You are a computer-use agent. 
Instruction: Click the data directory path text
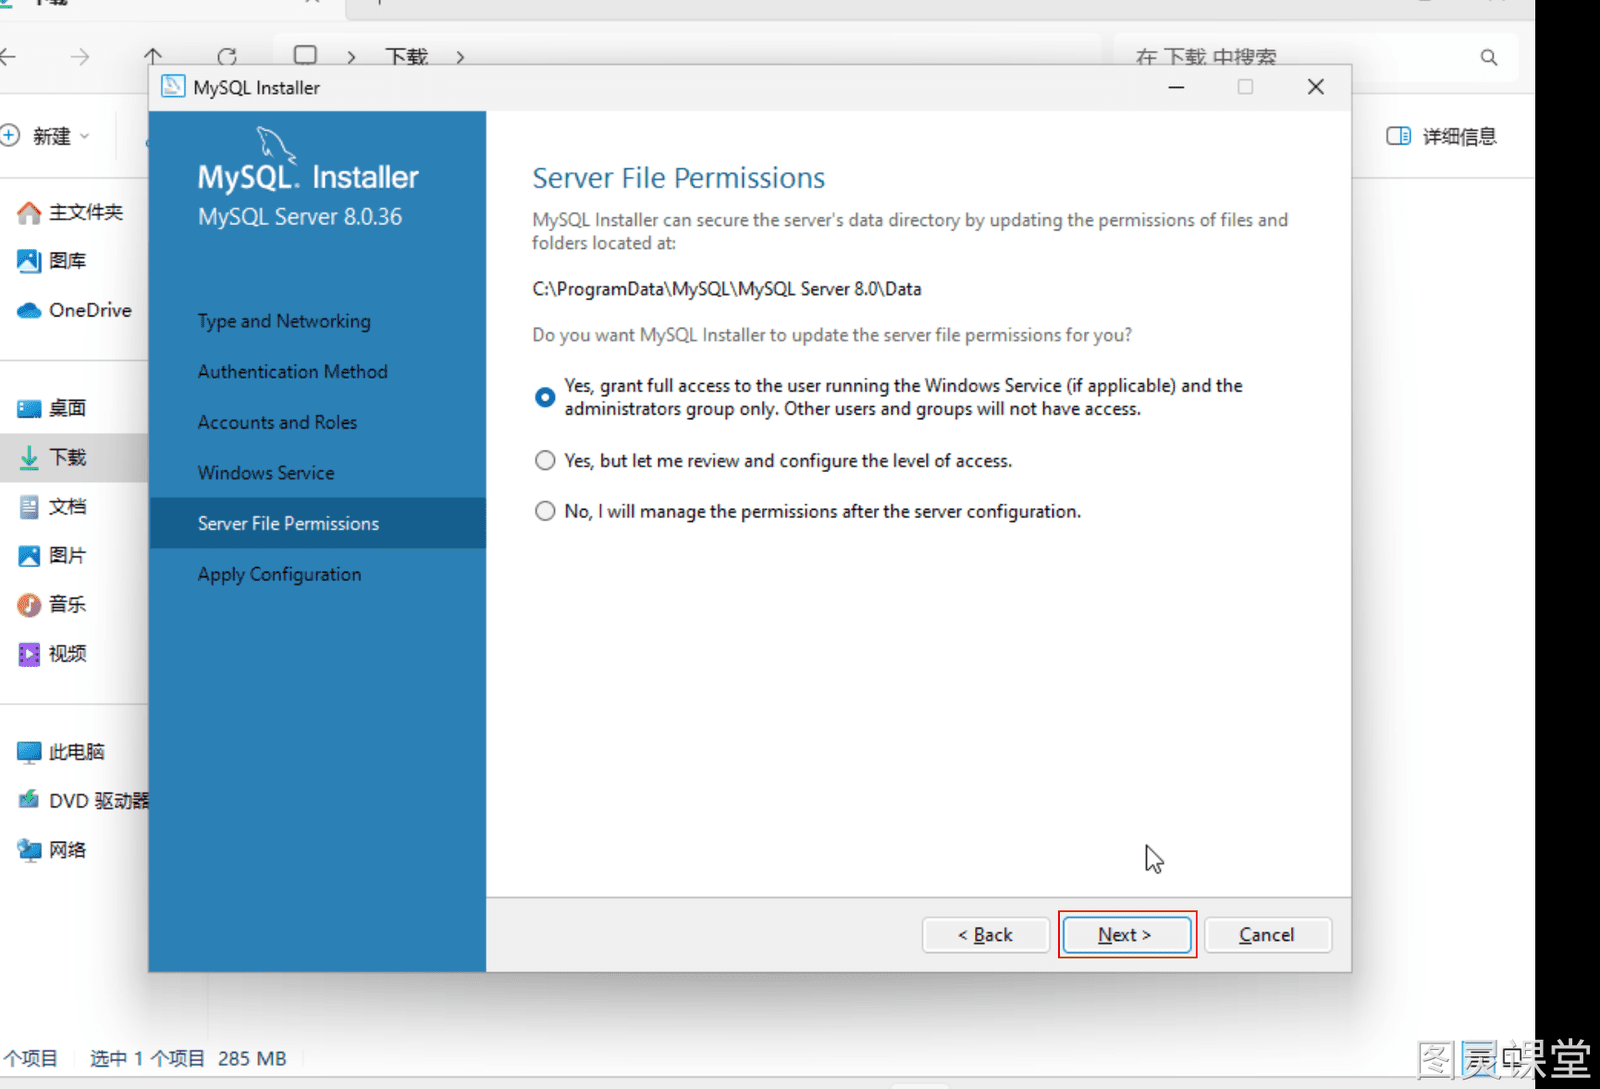pyautogui.click(x=727, y=289)
